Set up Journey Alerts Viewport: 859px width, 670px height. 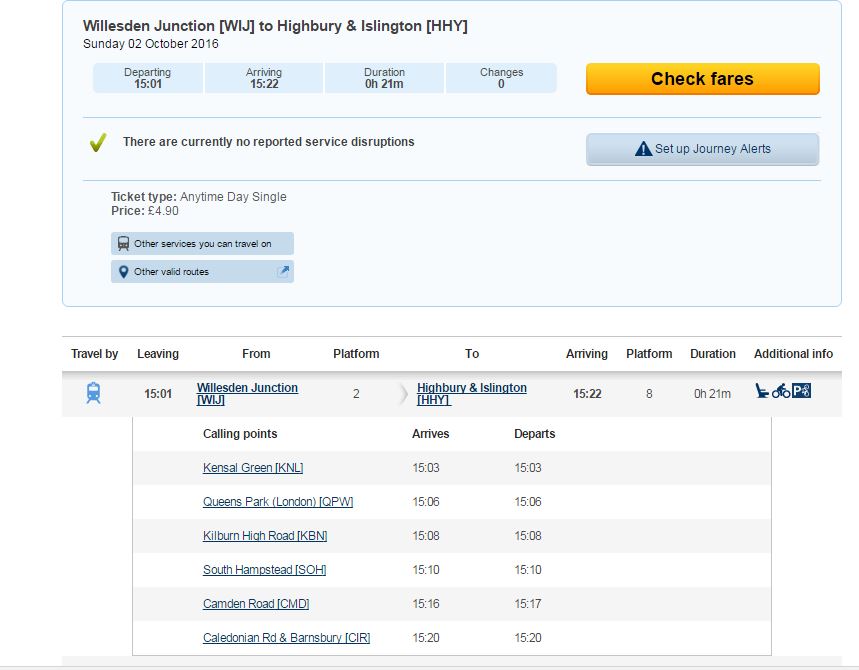pos(702,149)
